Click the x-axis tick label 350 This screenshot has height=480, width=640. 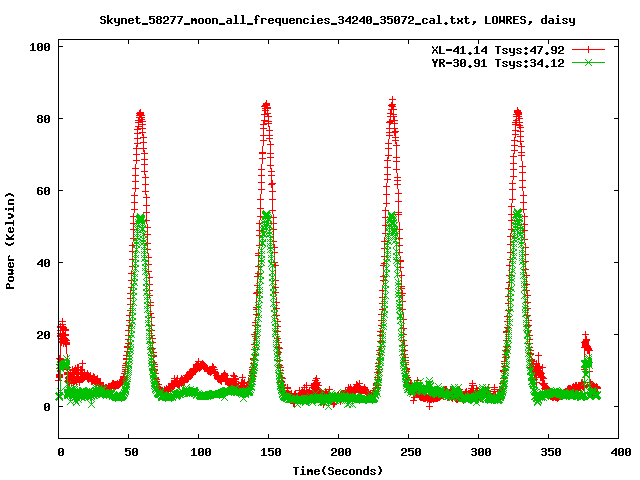coord(551,452)
